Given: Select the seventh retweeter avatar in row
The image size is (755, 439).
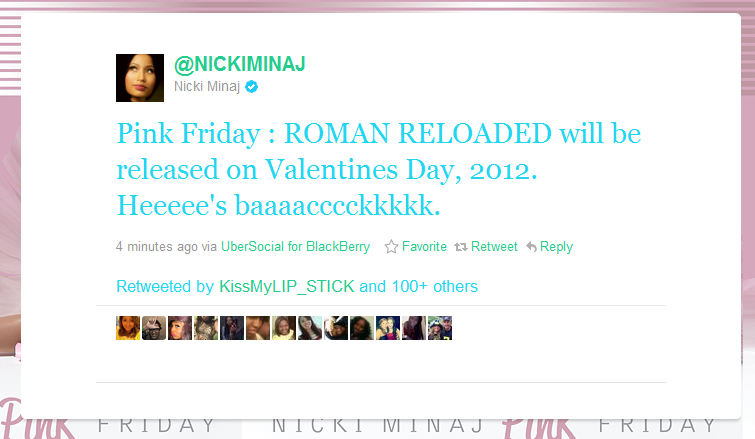Looking at the screenshot, I should (x=284, y=328).
